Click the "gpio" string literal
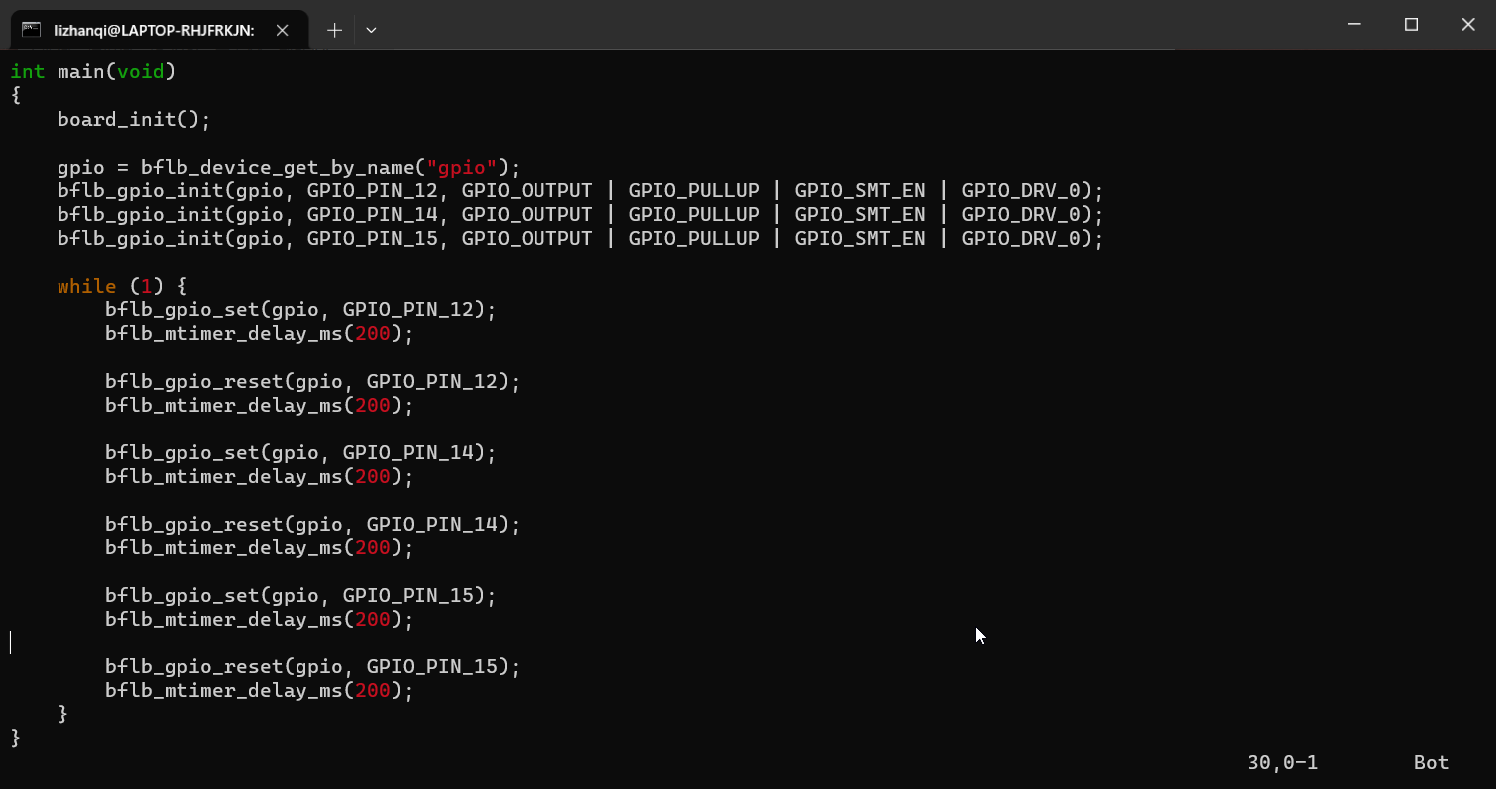1496x789 pixels. click(462, 167)
